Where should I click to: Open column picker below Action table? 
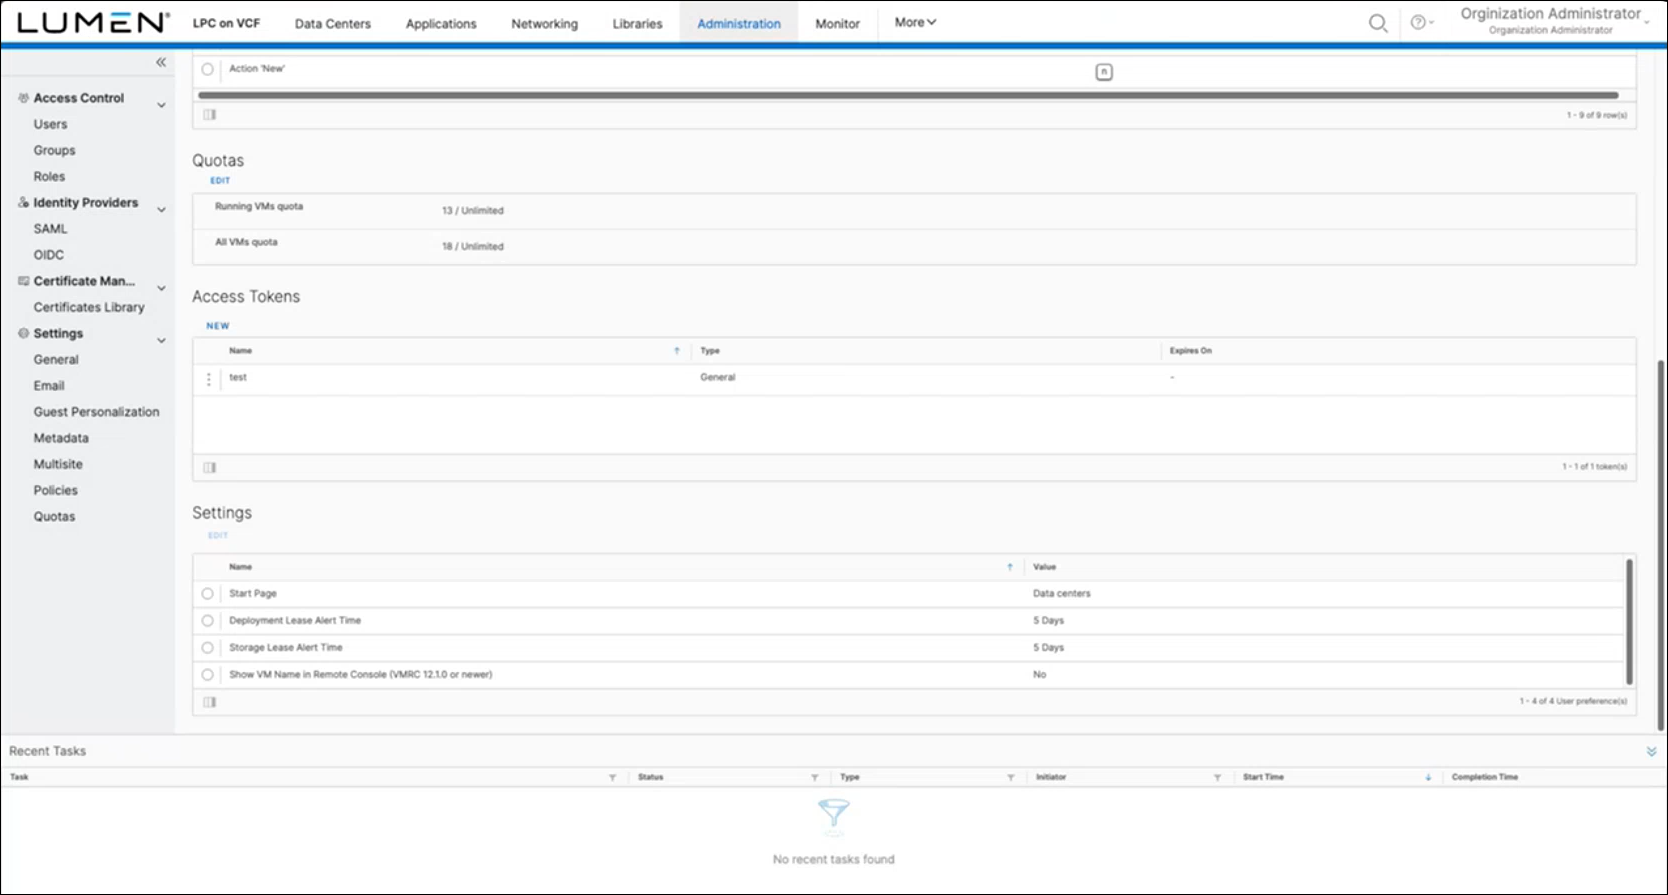pyautogui.click(x=210, y=115)
